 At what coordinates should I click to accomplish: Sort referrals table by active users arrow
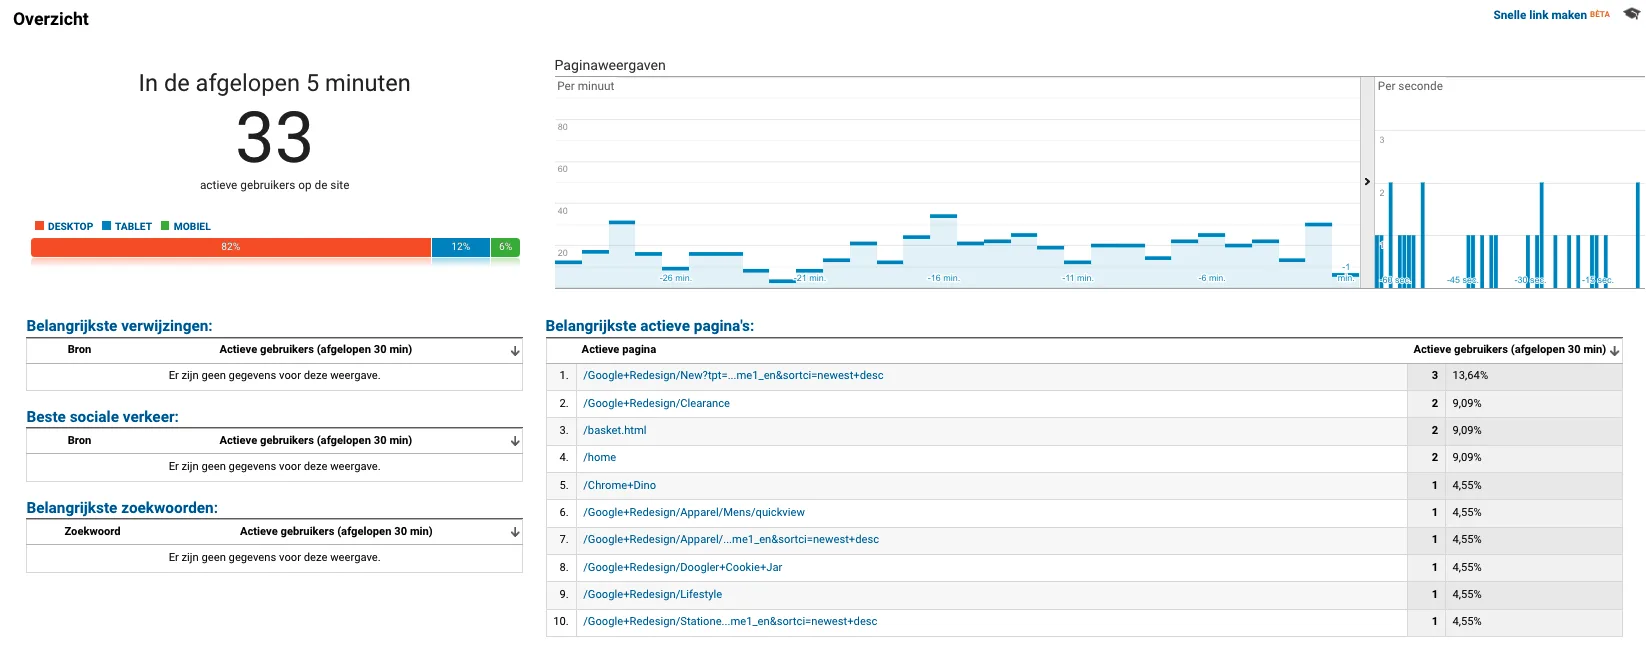515,351
